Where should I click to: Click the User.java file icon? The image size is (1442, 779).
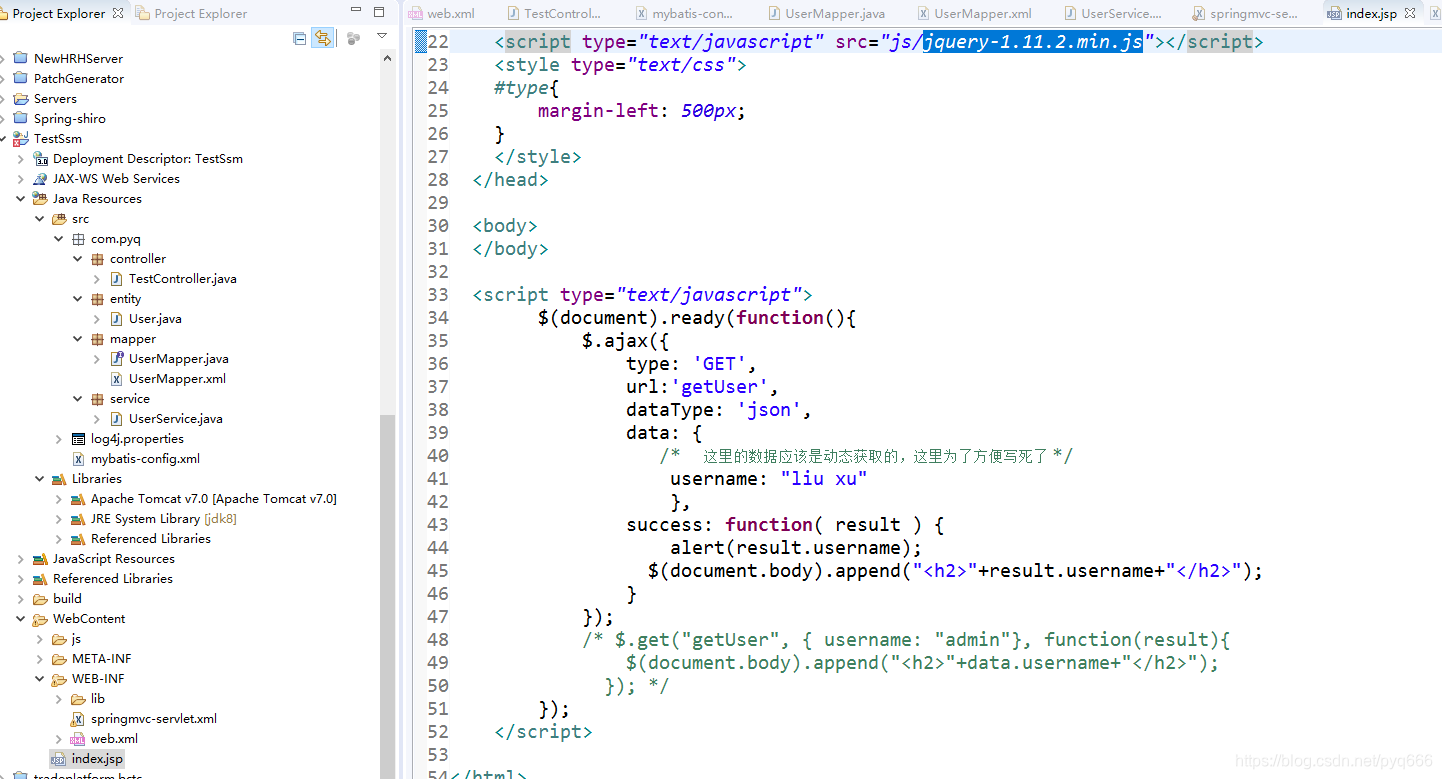pyautogui.click(x=116, y=319)
